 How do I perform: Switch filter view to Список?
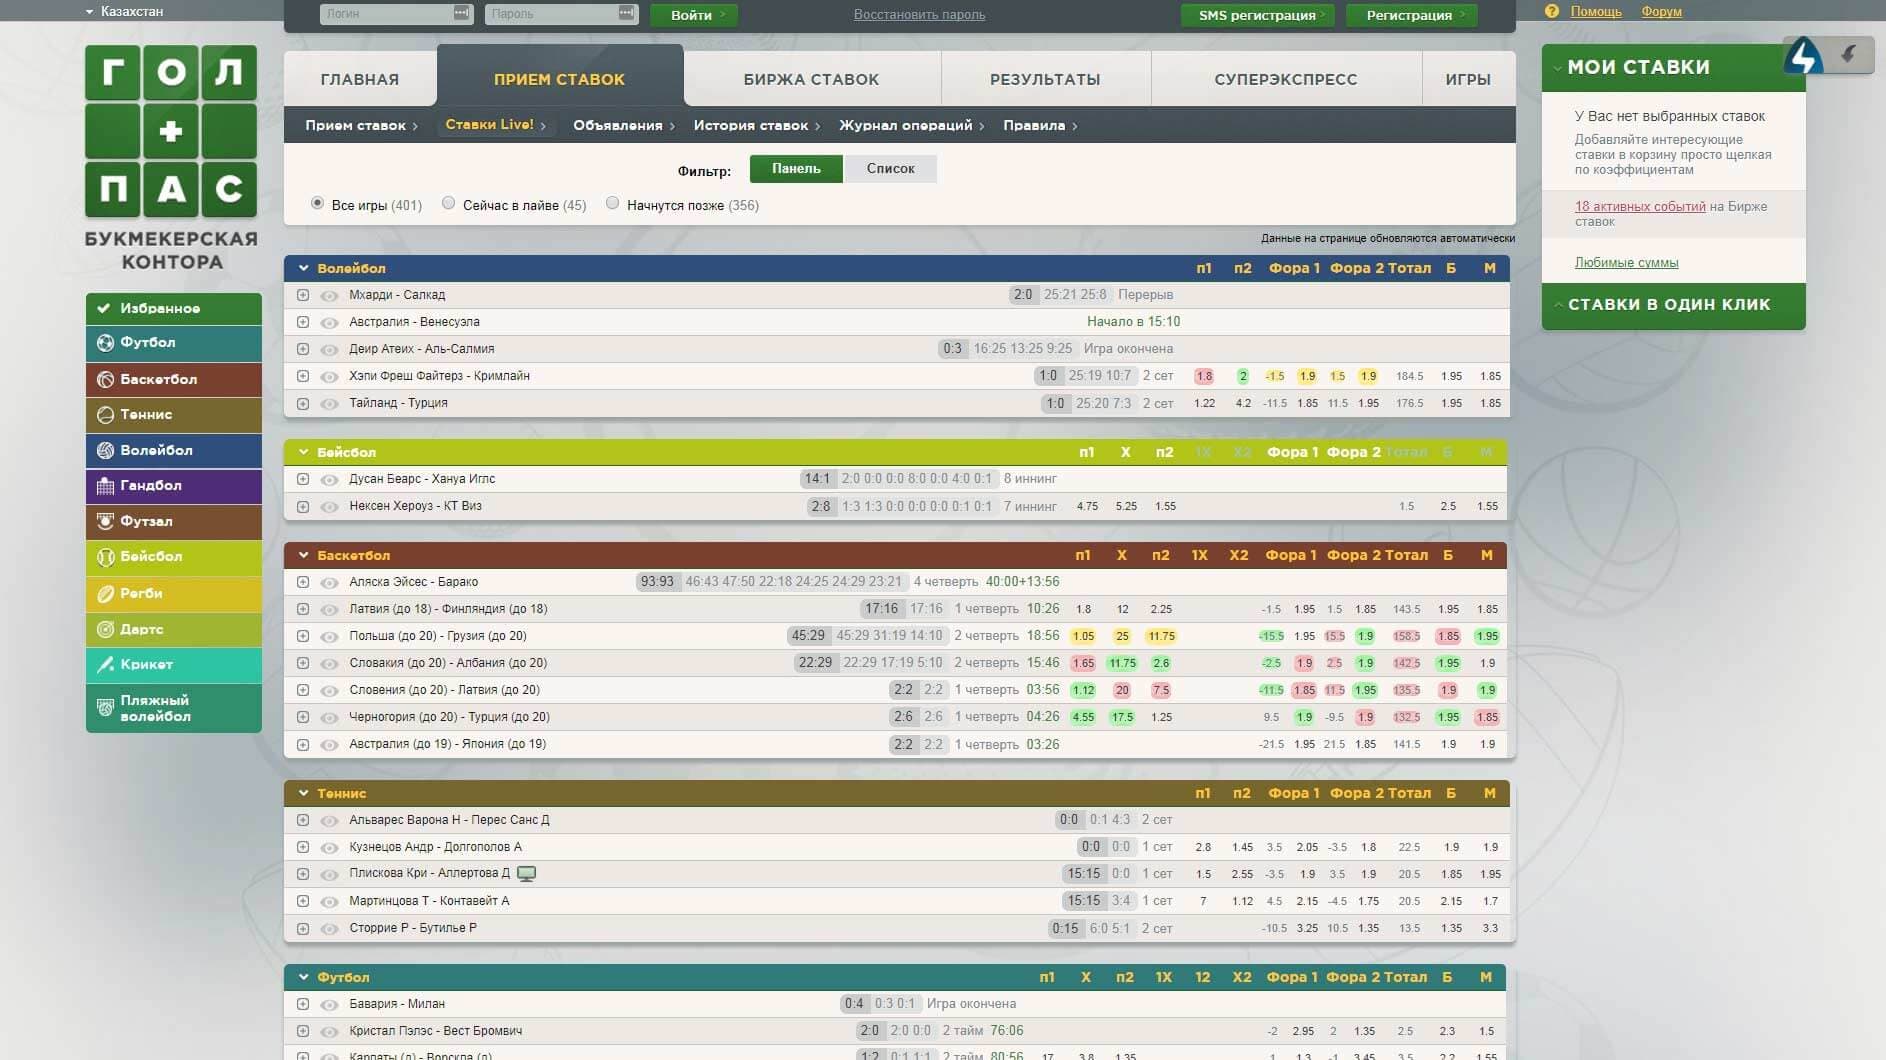point(890,168)
